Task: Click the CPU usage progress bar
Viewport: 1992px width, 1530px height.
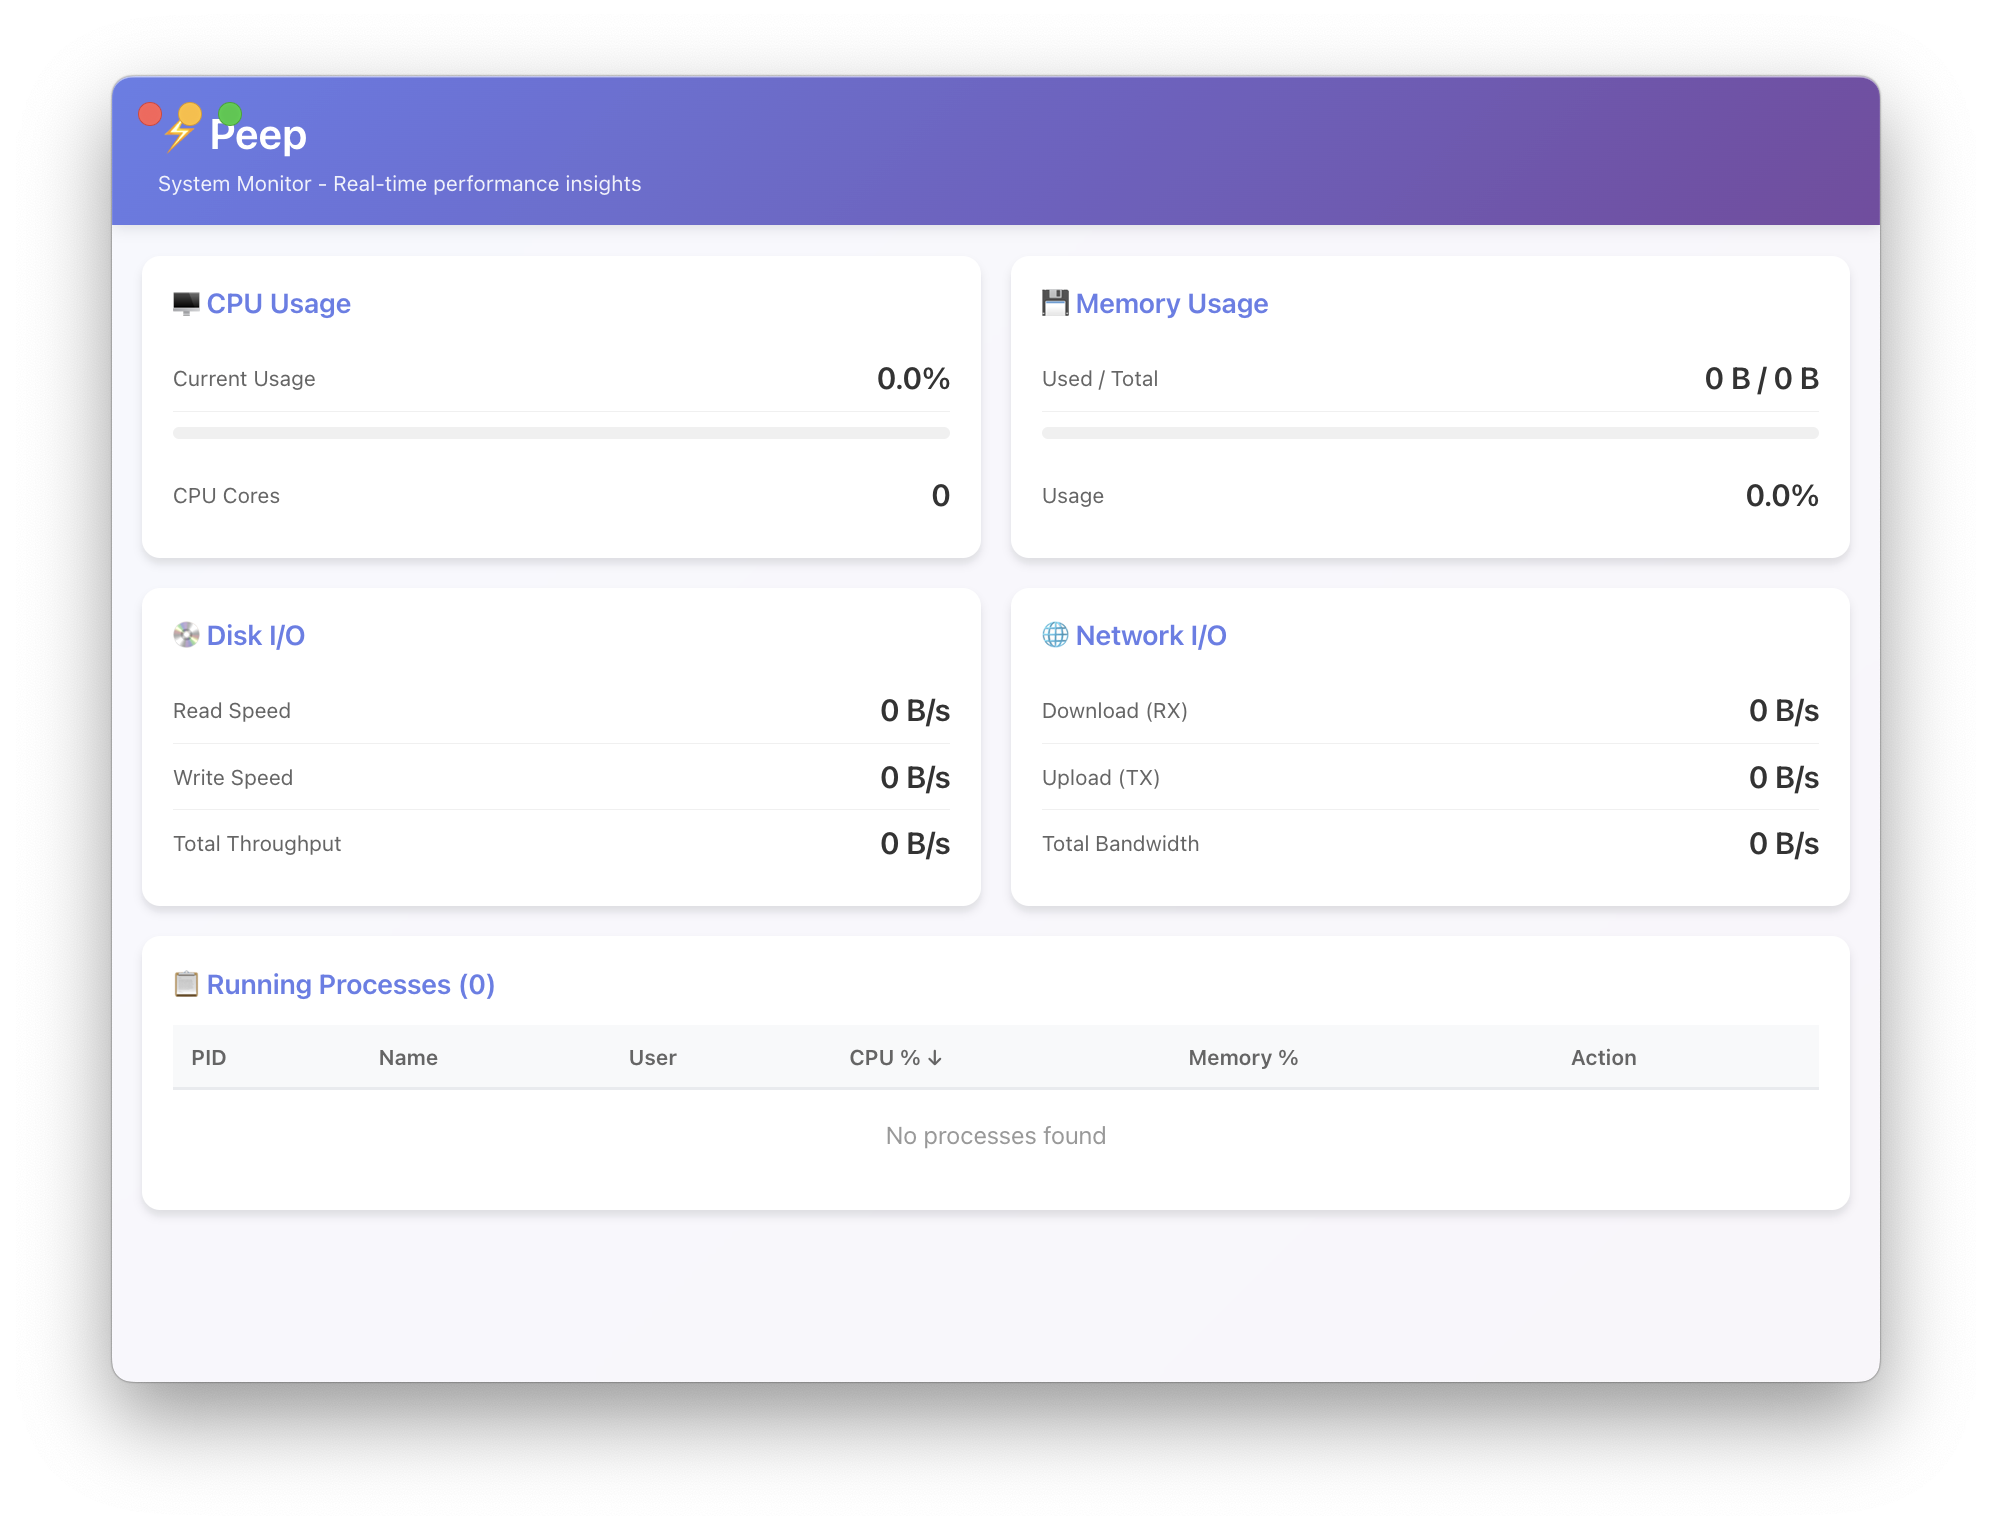Action: (x=561, y=433)
